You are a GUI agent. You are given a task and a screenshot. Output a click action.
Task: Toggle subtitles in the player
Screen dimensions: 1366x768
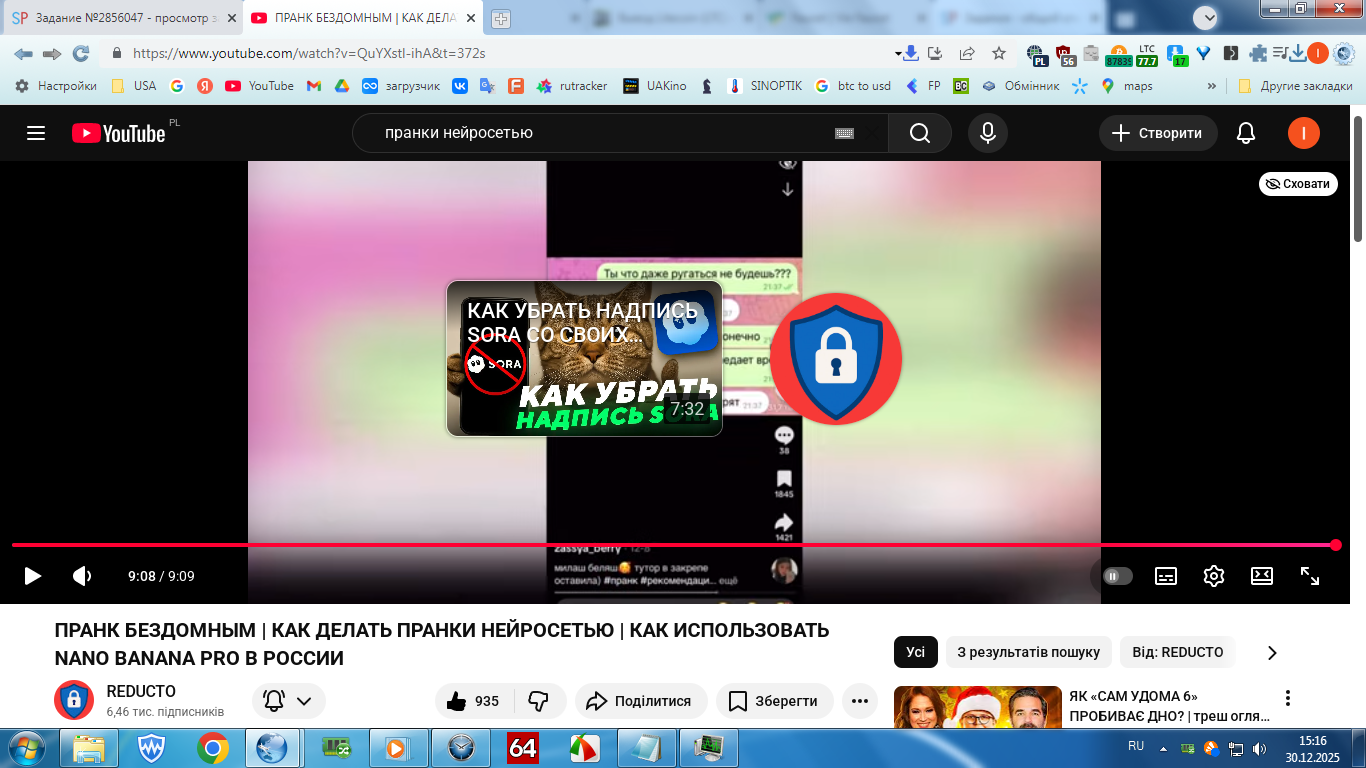tap(1166, 576)
